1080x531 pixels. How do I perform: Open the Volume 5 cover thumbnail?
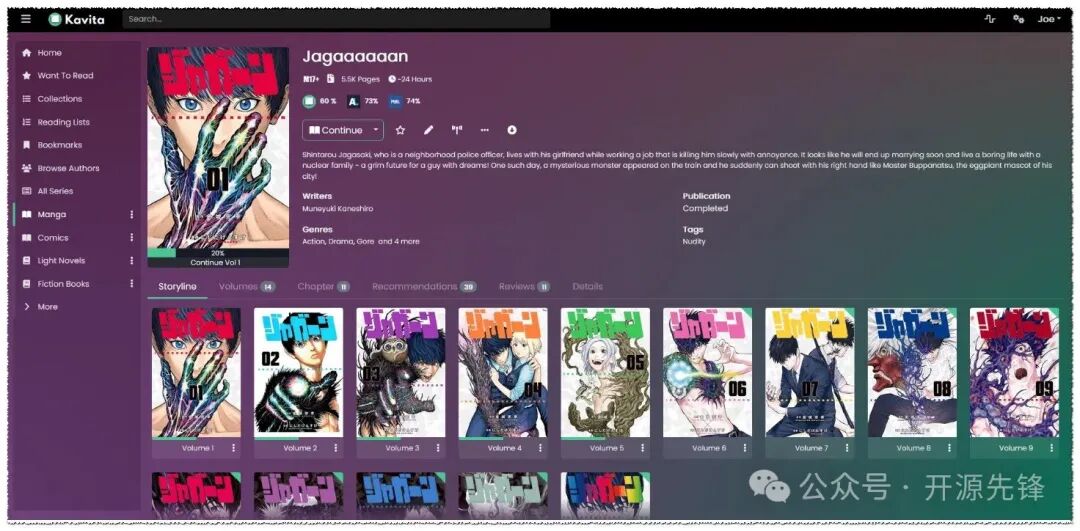[x=605, y=373]
